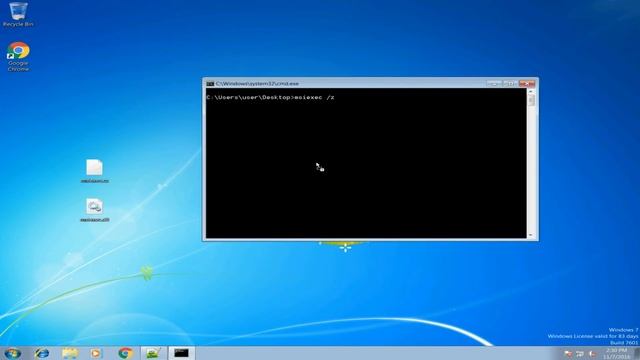Launch Windows Media Player from taskbar
The width and height of the screenshot is (640, 360).
pyautogui.click(x=96, y=353)
